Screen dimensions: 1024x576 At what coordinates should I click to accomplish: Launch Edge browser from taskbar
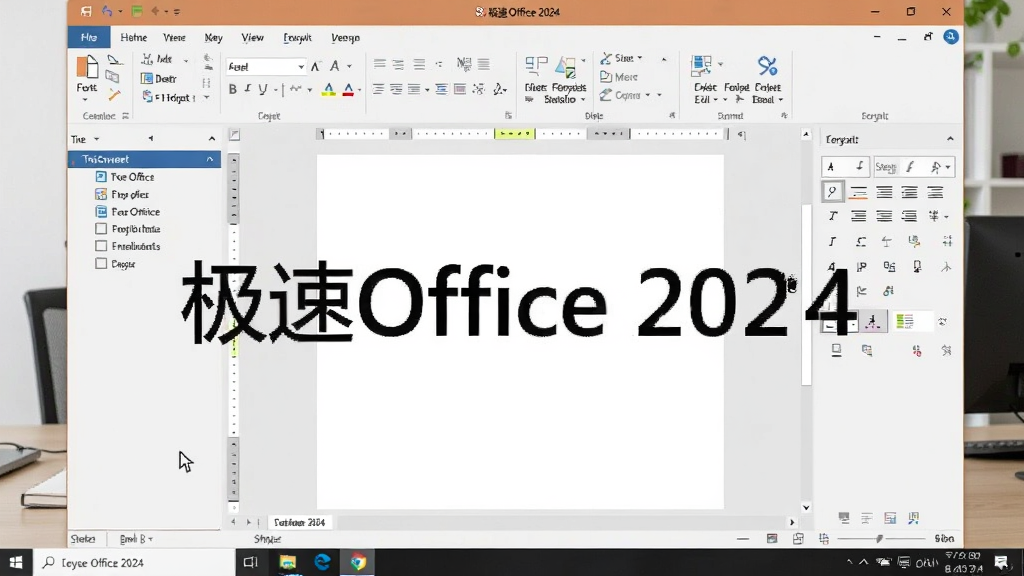point(322,562)
